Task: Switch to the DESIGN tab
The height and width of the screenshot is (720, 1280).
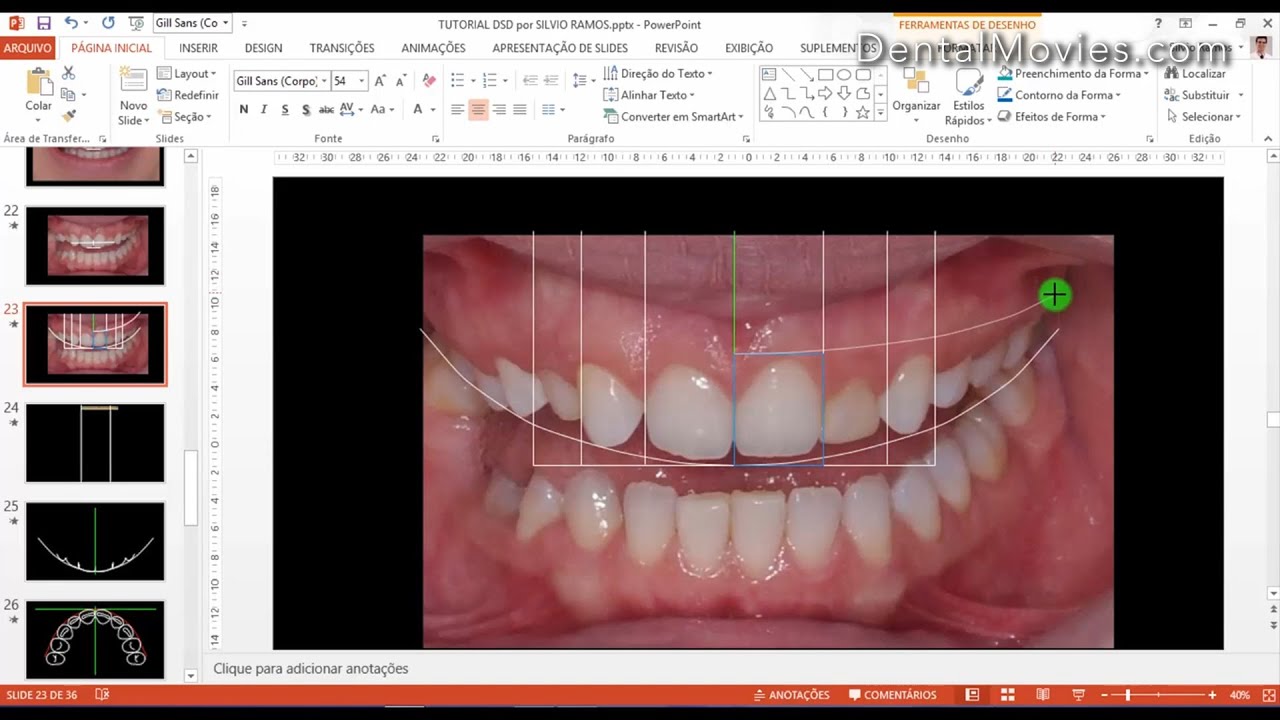Action: tap(263, 47)
